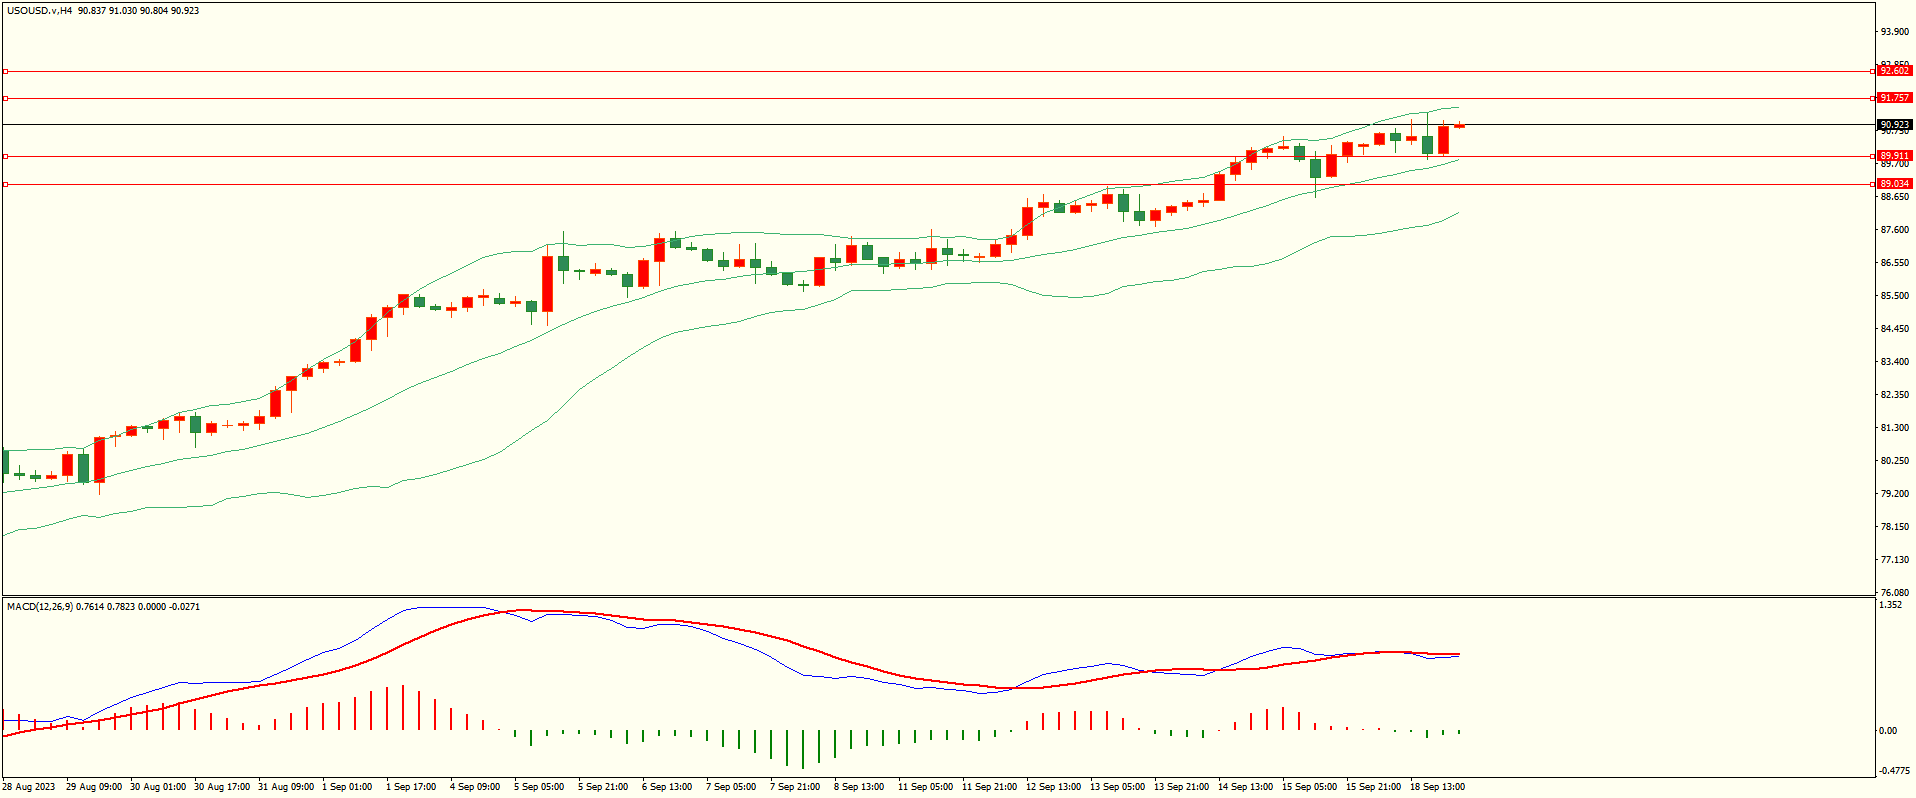Screen dimensions: 1916x798
Task: Click the 7 Sep 21:00 time label
Action: (795, 787)
